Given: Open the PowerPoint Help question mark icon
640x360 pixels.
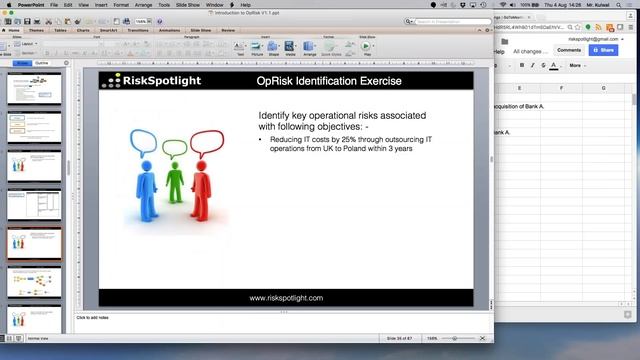Looking at the screenshot, I should coord(160,21).
